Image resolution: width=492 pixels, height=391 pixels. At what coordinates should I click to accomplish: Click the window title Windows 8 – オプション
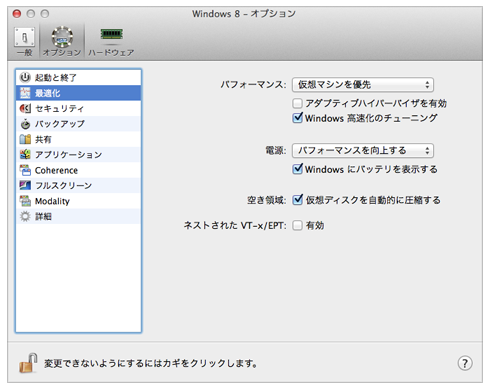tap(244, 14)
